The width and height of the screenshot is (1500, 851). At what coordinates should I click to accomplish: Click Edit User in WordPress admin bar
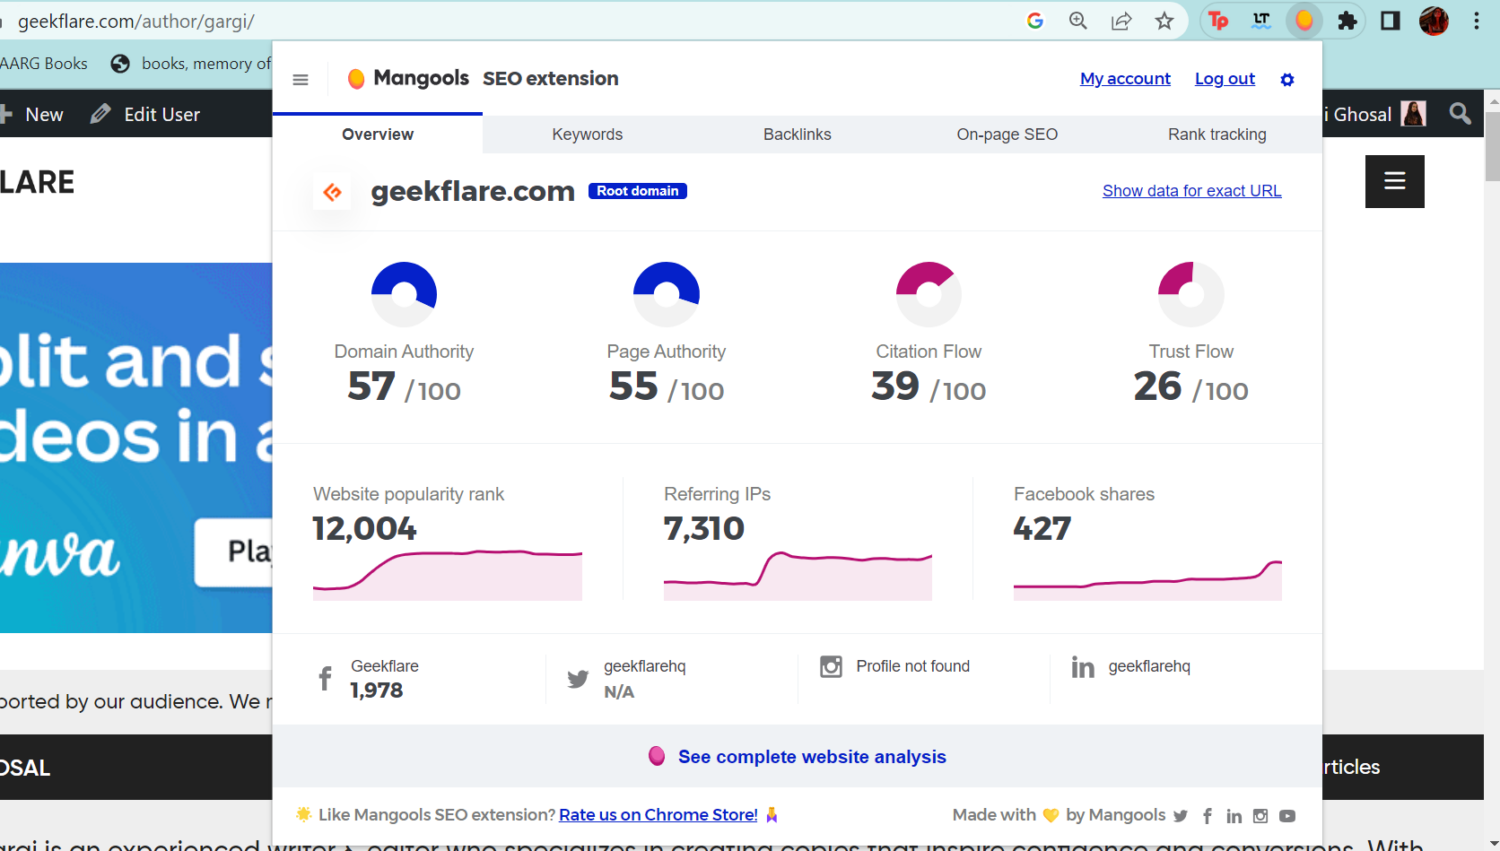tap(146, 114)
